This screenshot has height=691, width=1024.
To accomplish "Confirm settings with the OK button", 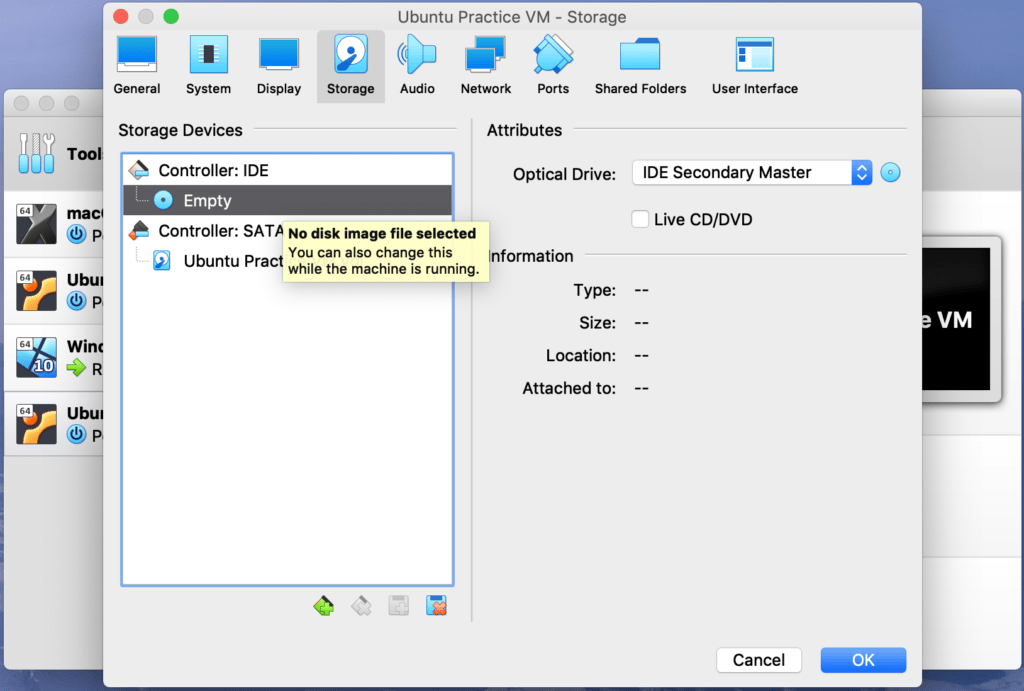I will pos(863,660).
